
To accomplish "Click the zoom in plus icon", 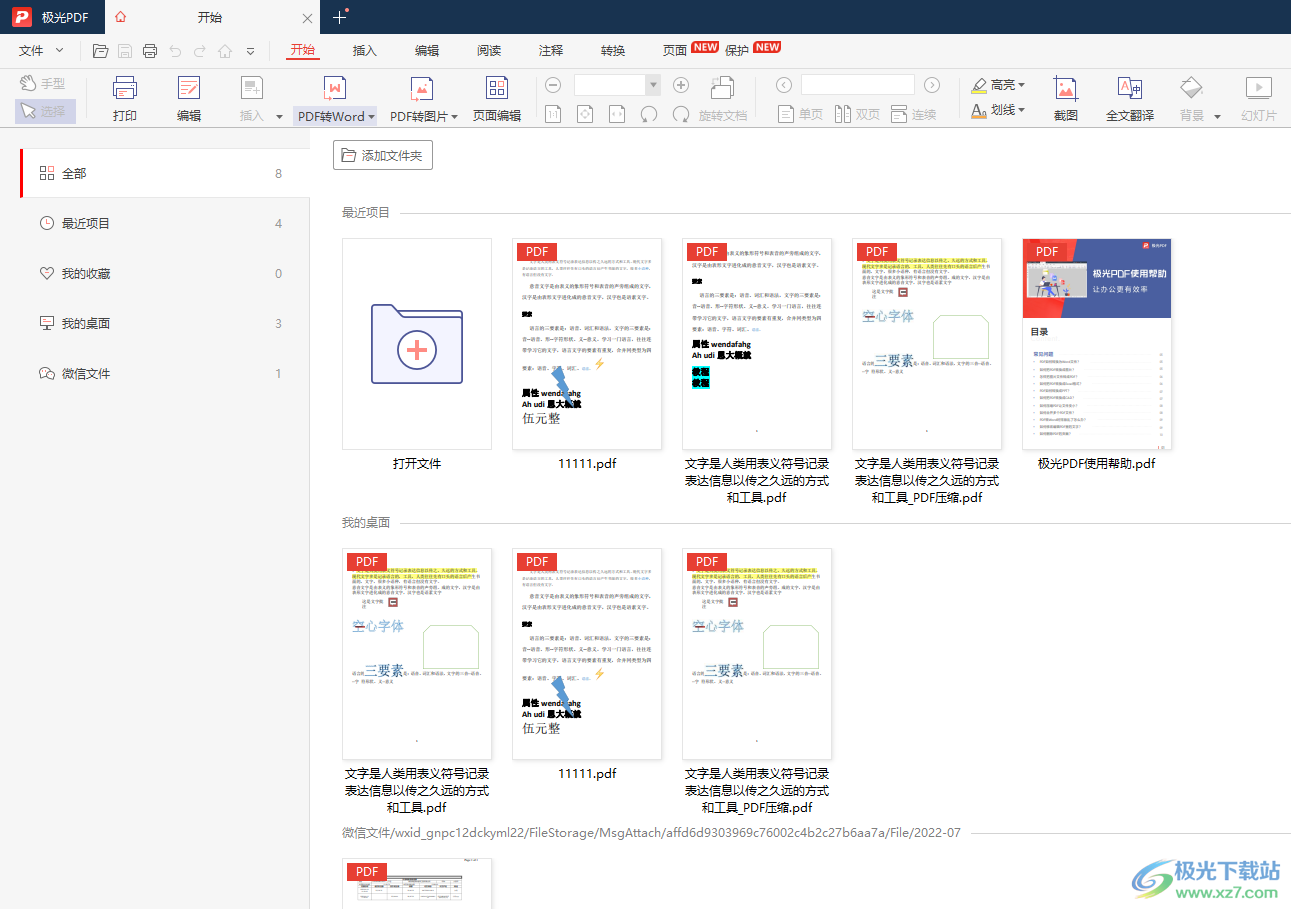I will click(x=681, y=86).
